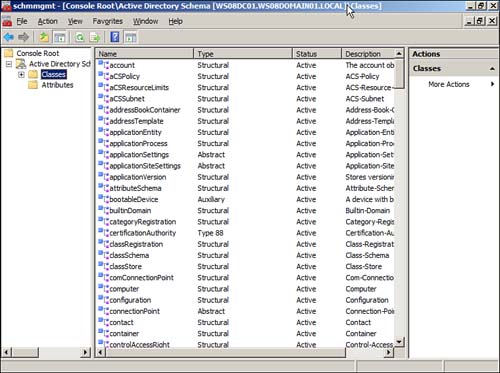Screen dimensions: 500x373
Task: Click the class icon beside attributeSchema
Action: tap(103, 188)
